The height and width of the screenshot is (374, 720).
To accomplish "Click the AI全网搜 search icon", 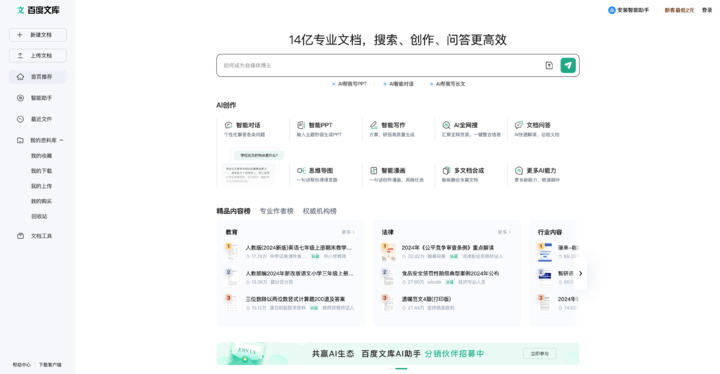I will tap(446, 125).
